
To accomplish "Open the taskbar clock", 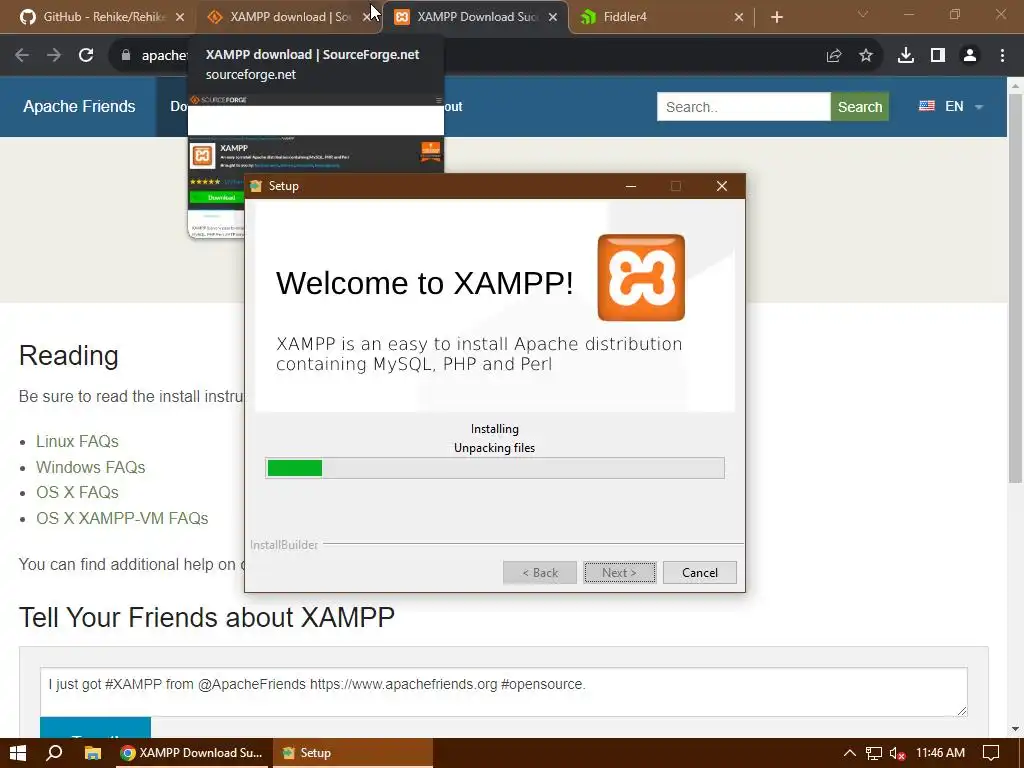I will point(940,753).
